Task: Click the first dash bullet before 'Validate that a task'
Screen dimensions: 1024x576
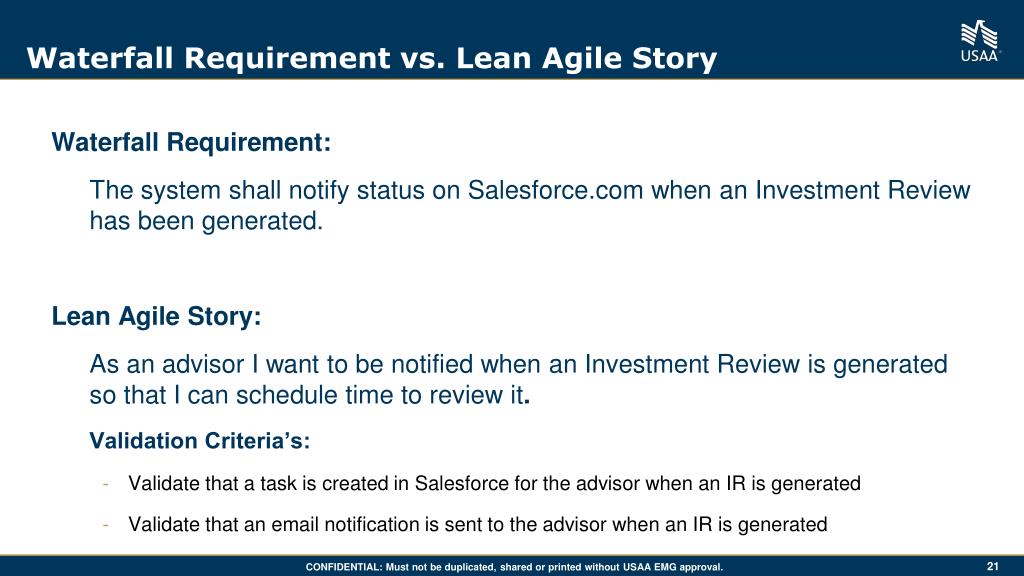Action: click(105, 484)
